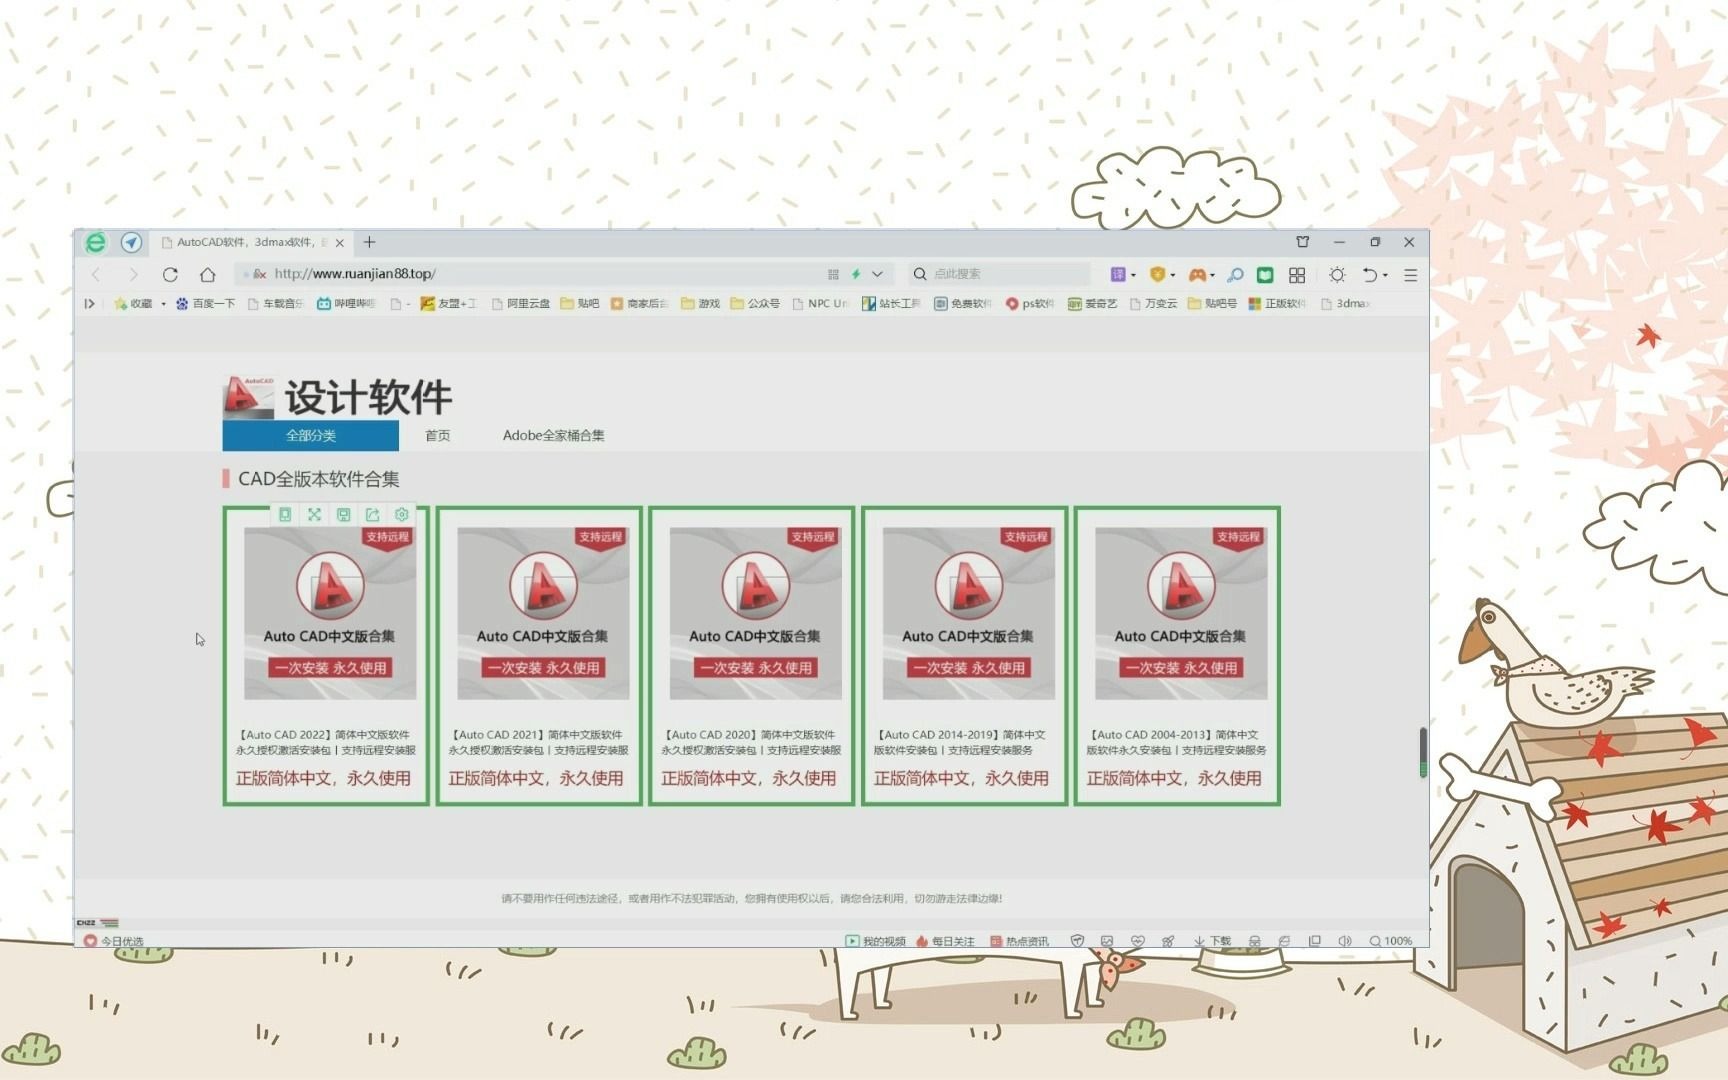Open 热点资讯 in the status bar
The image size is (1728, 1080).
pos(1019,941)
